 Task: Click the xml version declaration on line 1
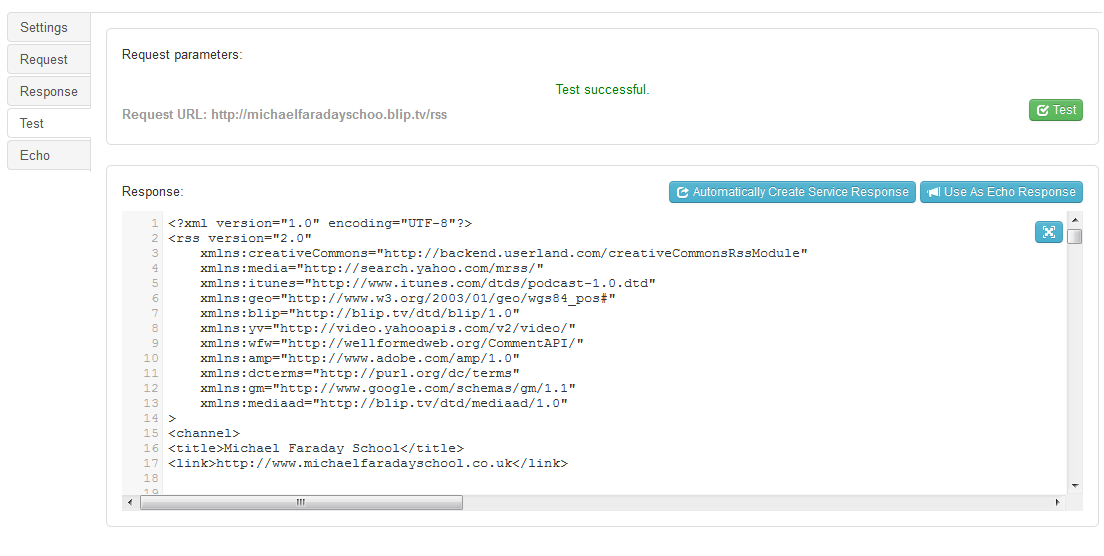pos(320,223)
